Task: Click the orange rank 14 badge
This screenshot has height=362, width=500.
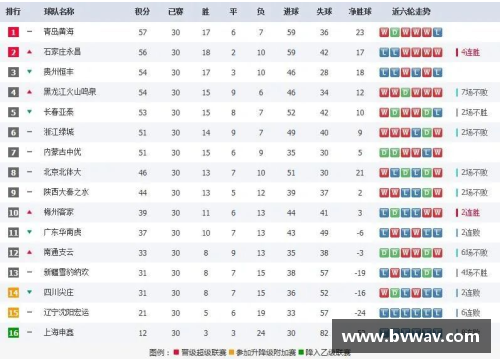Action: (x=13, y=293)
